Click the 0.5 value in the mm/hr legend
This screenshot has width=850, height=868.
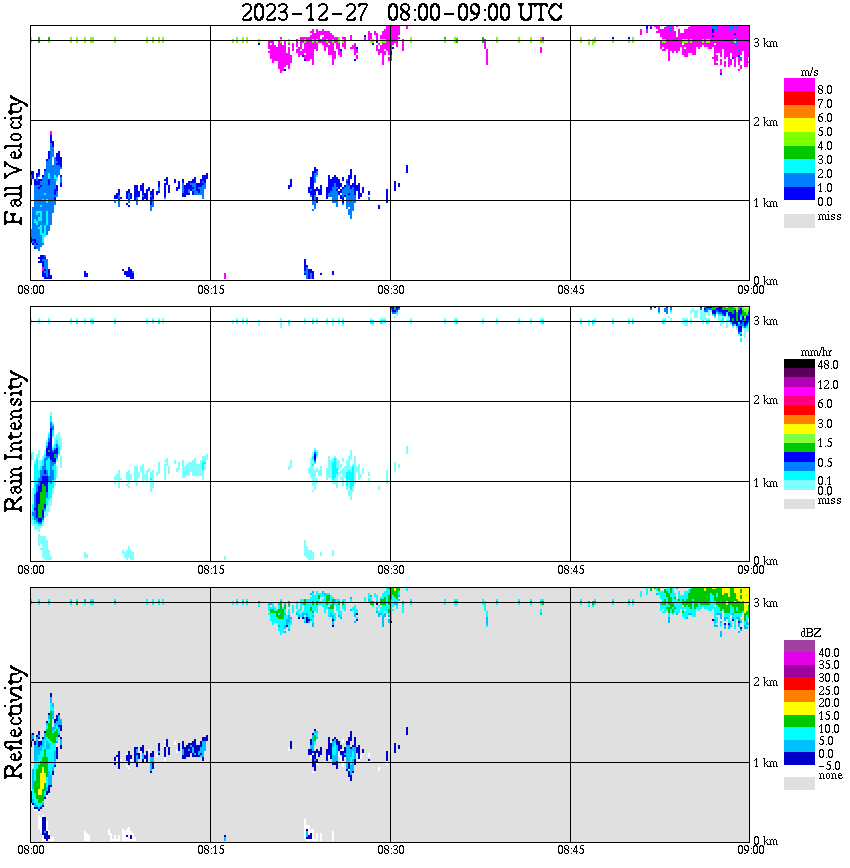(825, 463)
